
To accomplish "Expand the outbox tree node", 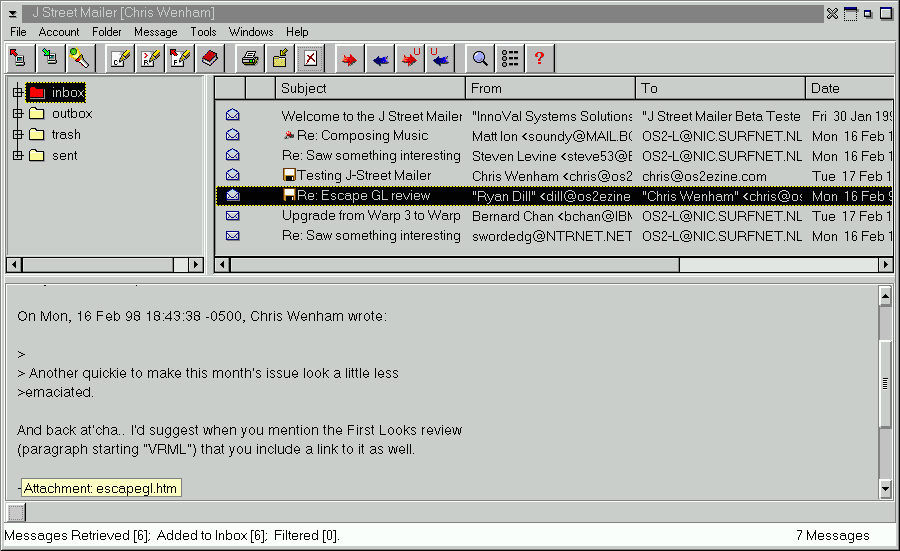I will (18, 114).
